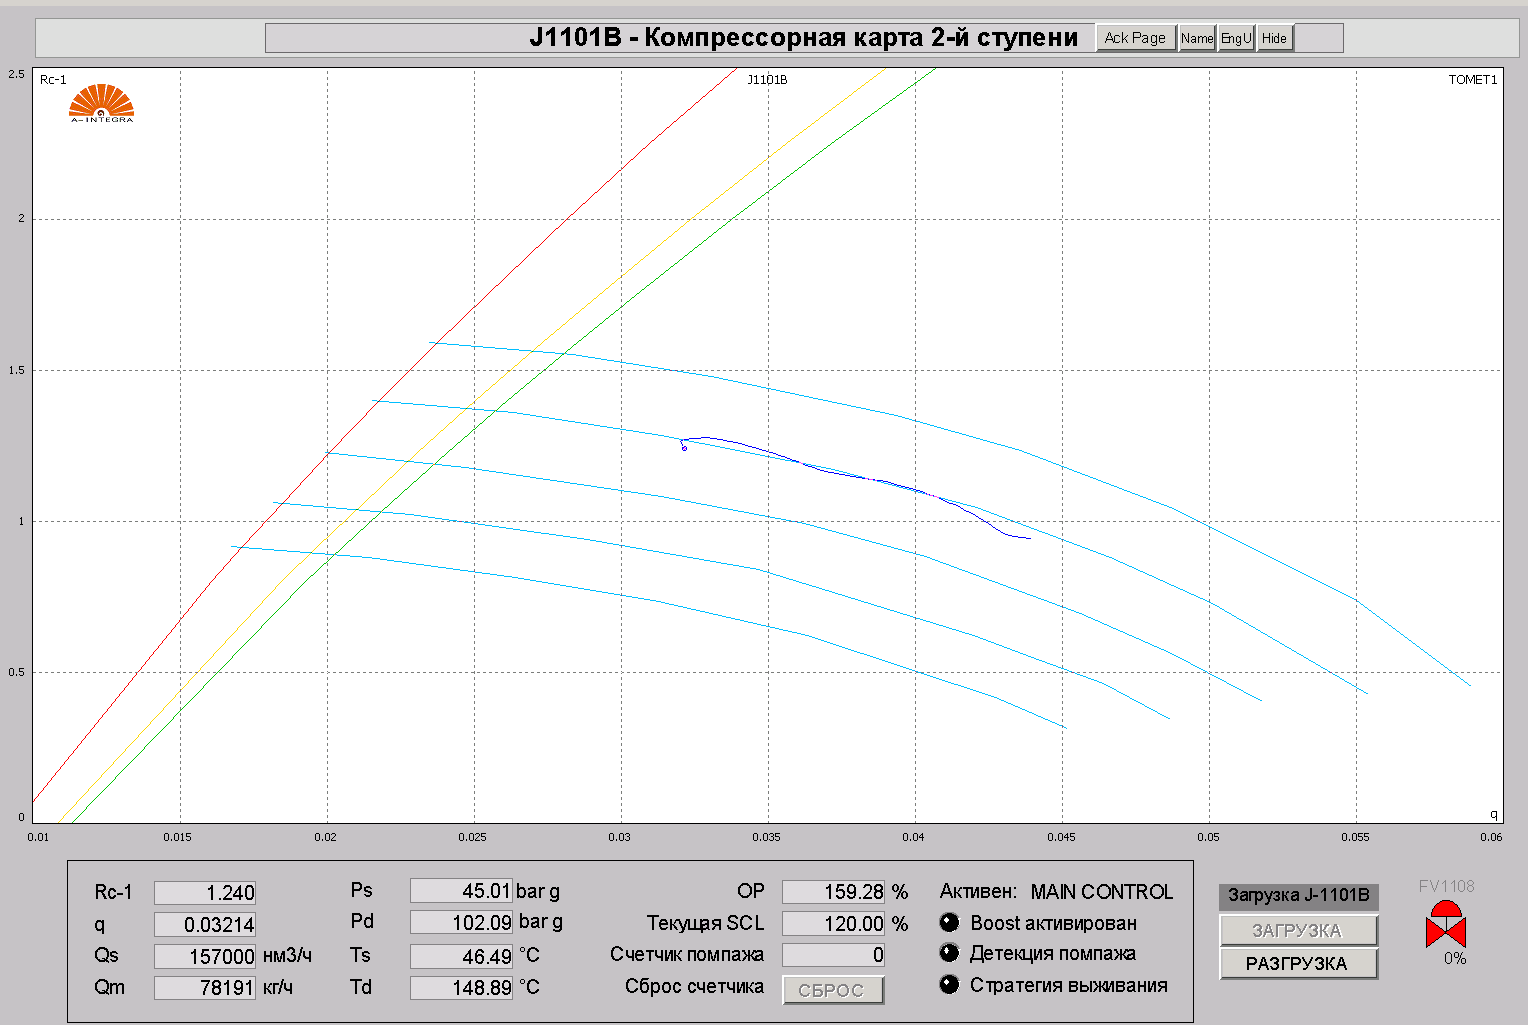Select the Qm value field 78191
The width and height of the screenshot is (1528, 1025).
pyautogui.click(x=205, y=987)
